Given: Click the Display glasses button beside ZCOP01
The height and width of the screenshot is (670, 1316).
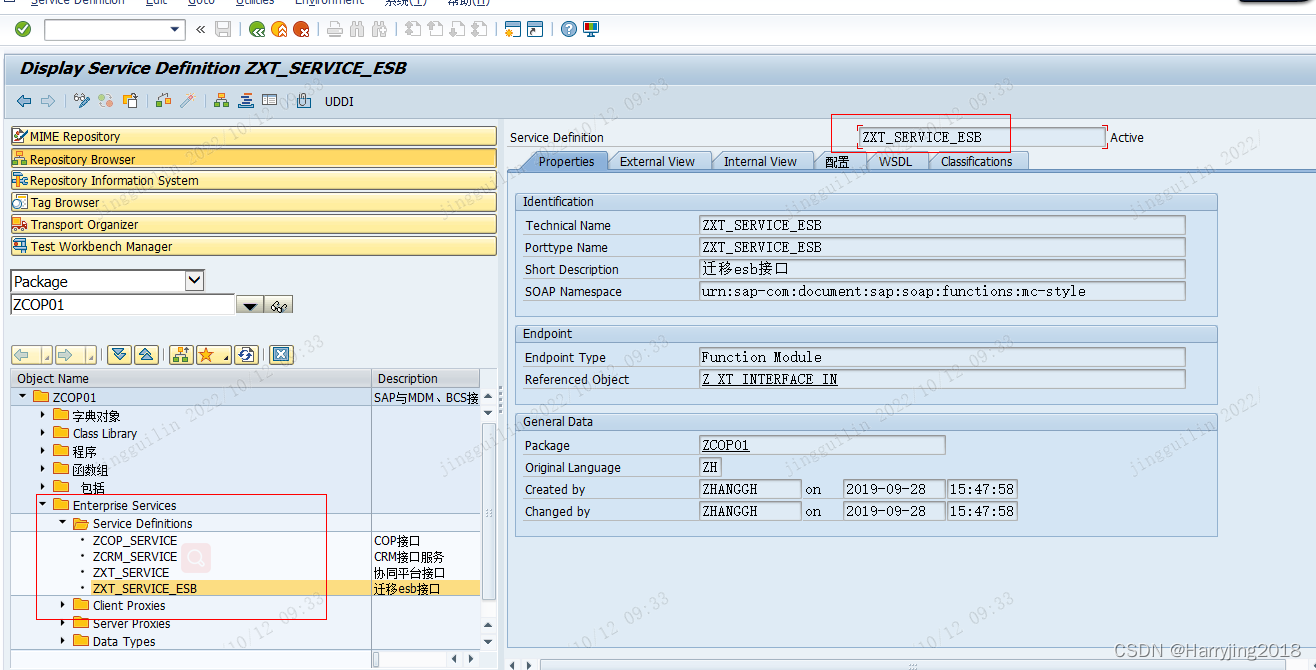Looking at the screenshot, I should click(280, 305).
